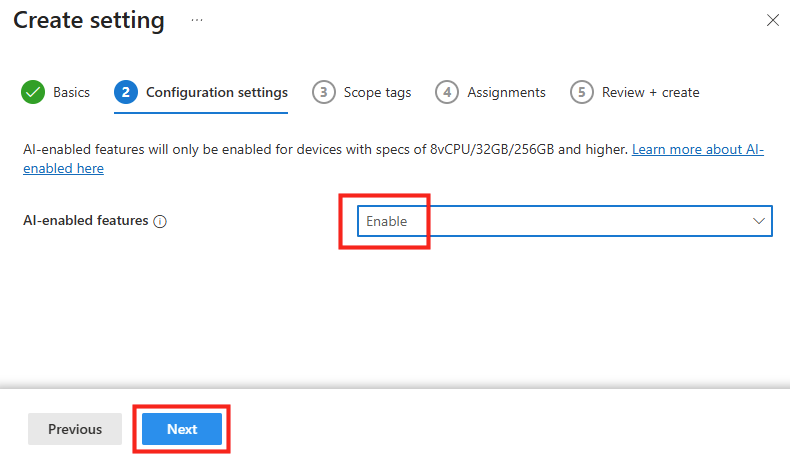
Task: Go back to the Basics tab
Action: 71,92
